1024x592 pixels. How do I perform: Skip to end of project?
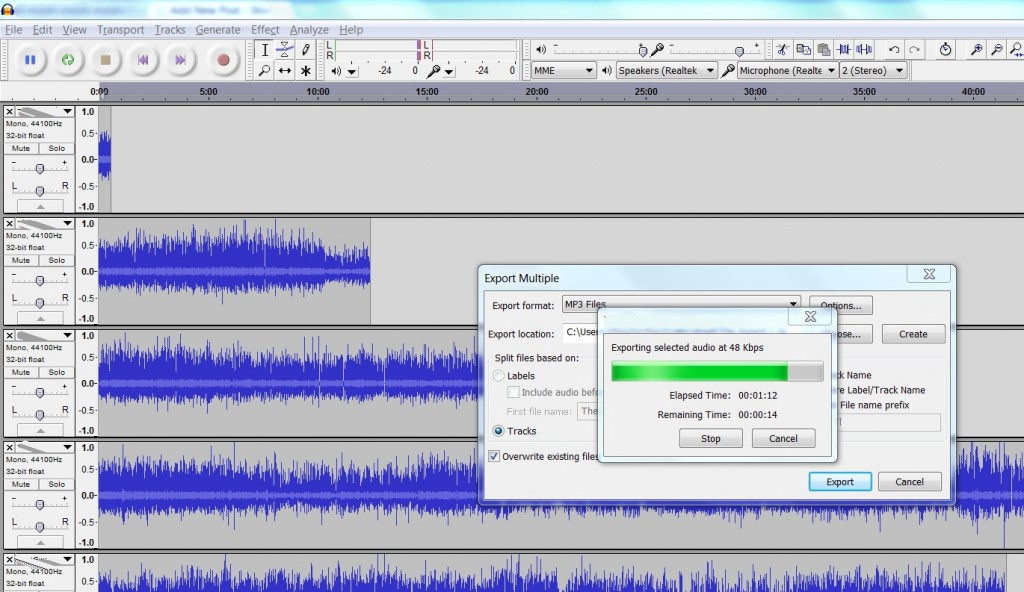(x=180, y=60)
